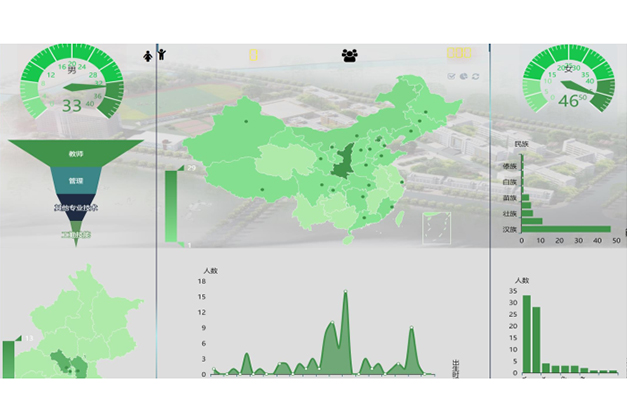This screenshot has height=413, width=627.
Task: Click the 白族 axis label
Action: [510, 182]
